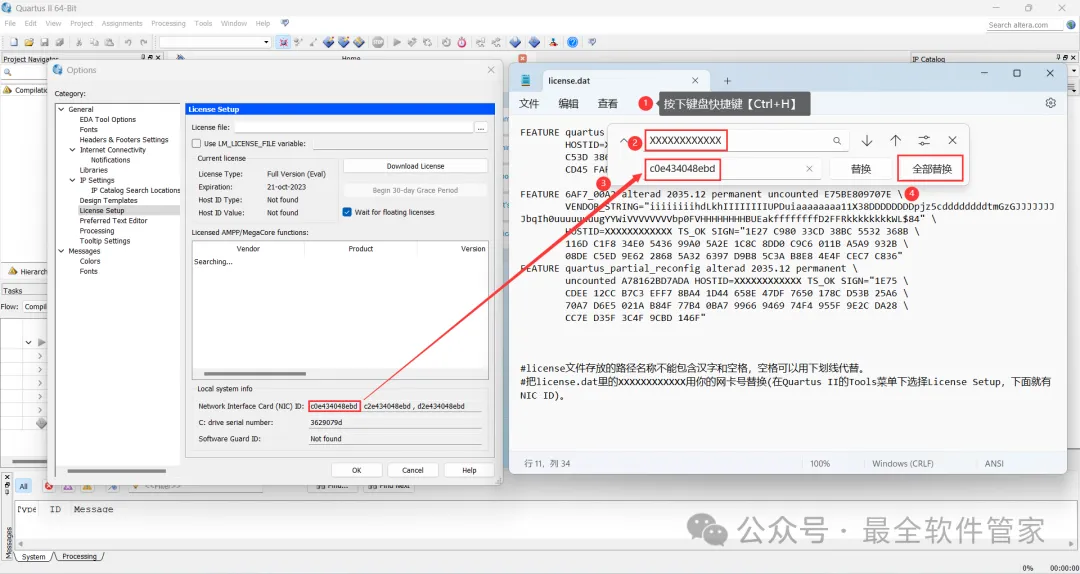The image size is (1080, 574).
Task: Click Save disk icon in Quartus toolbar
Action: click(44, 42)
